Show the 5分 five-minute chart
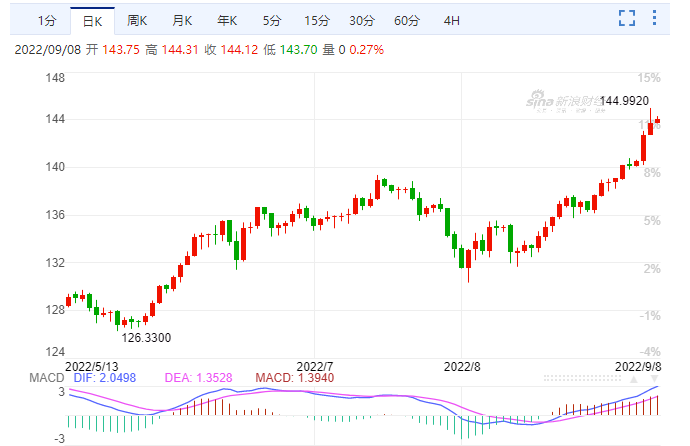 [x=272, y=20]
